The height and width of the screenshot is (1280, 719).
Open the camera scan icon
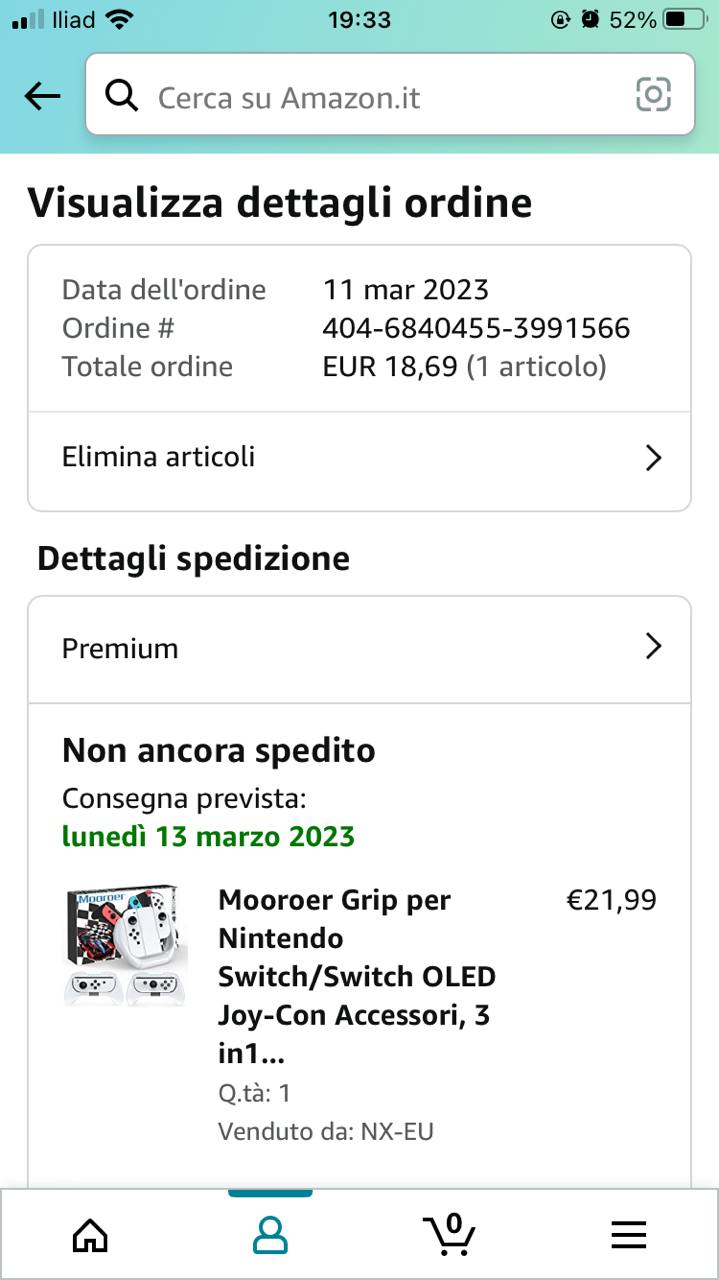point(653,95)
